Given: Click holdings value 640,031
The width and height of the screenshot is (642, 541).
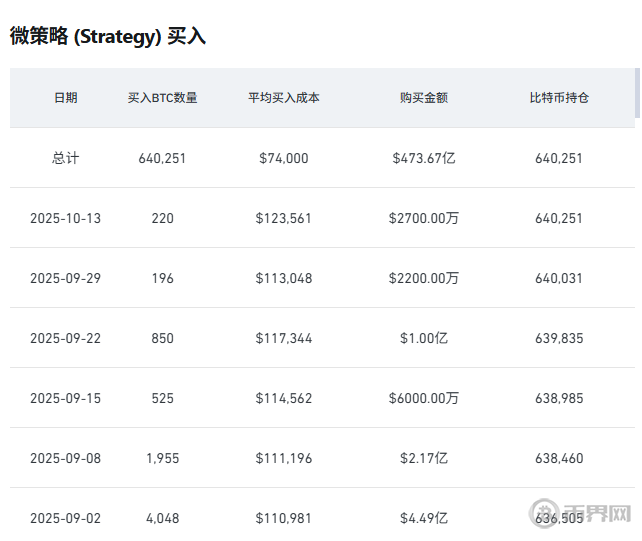Looking at the screenshot, I should coord(559,278).
